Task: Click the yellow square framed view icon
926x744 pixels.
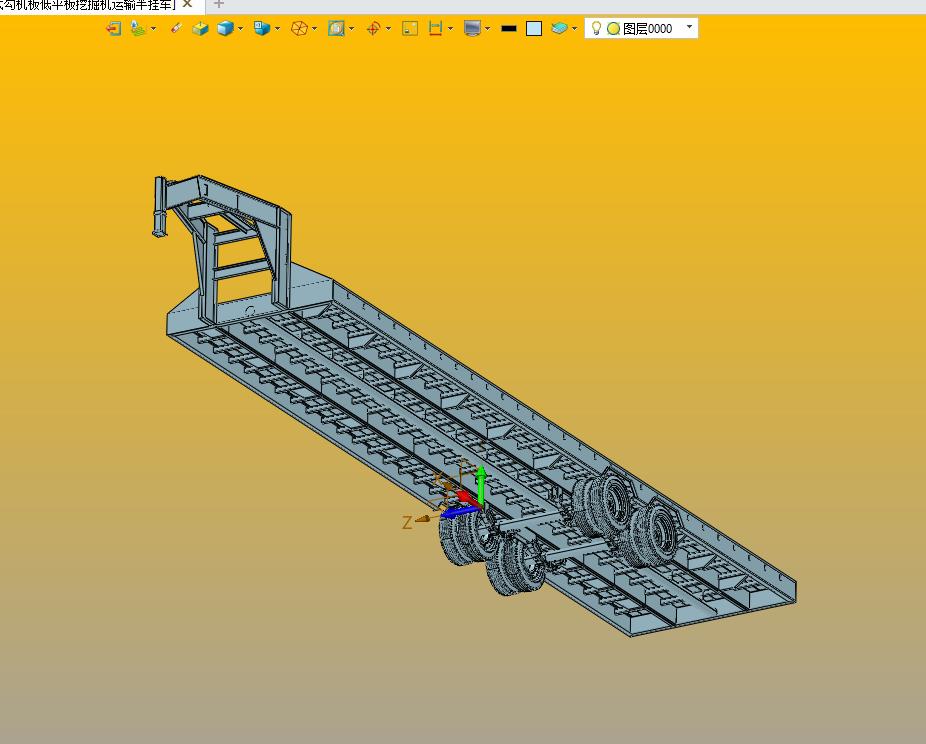Action: [410, 28]
